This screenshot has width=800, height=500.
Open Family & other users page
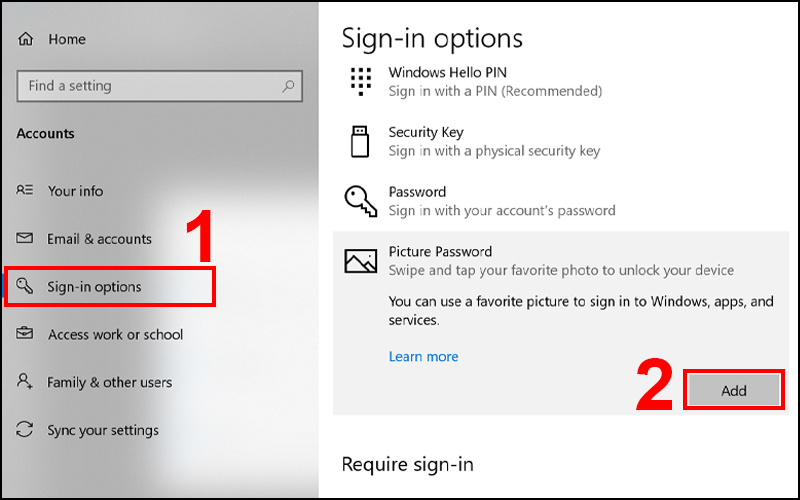[109, 382]
